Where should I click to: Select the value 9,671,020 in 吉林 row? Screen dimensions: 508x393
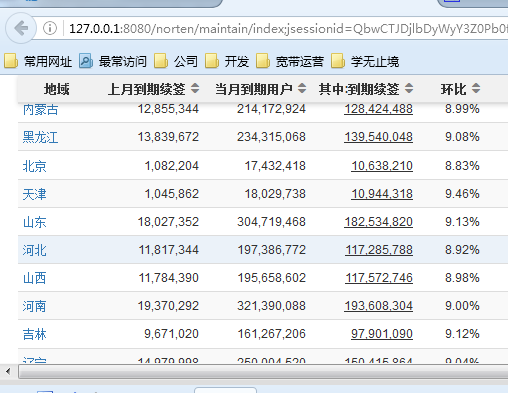[171, 334]
